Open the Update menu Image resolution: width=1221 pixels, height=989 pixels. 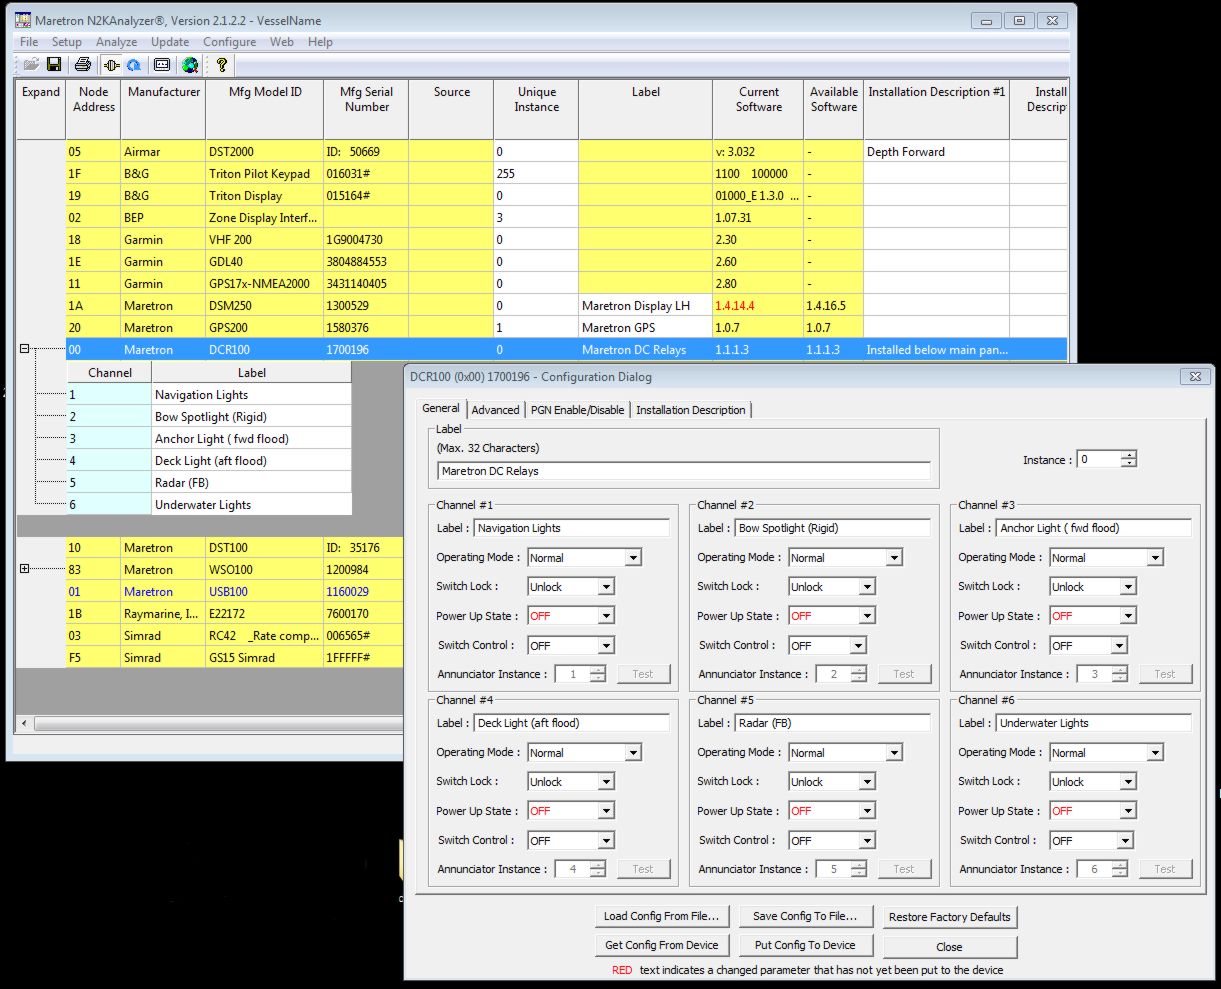coord(170,42)
